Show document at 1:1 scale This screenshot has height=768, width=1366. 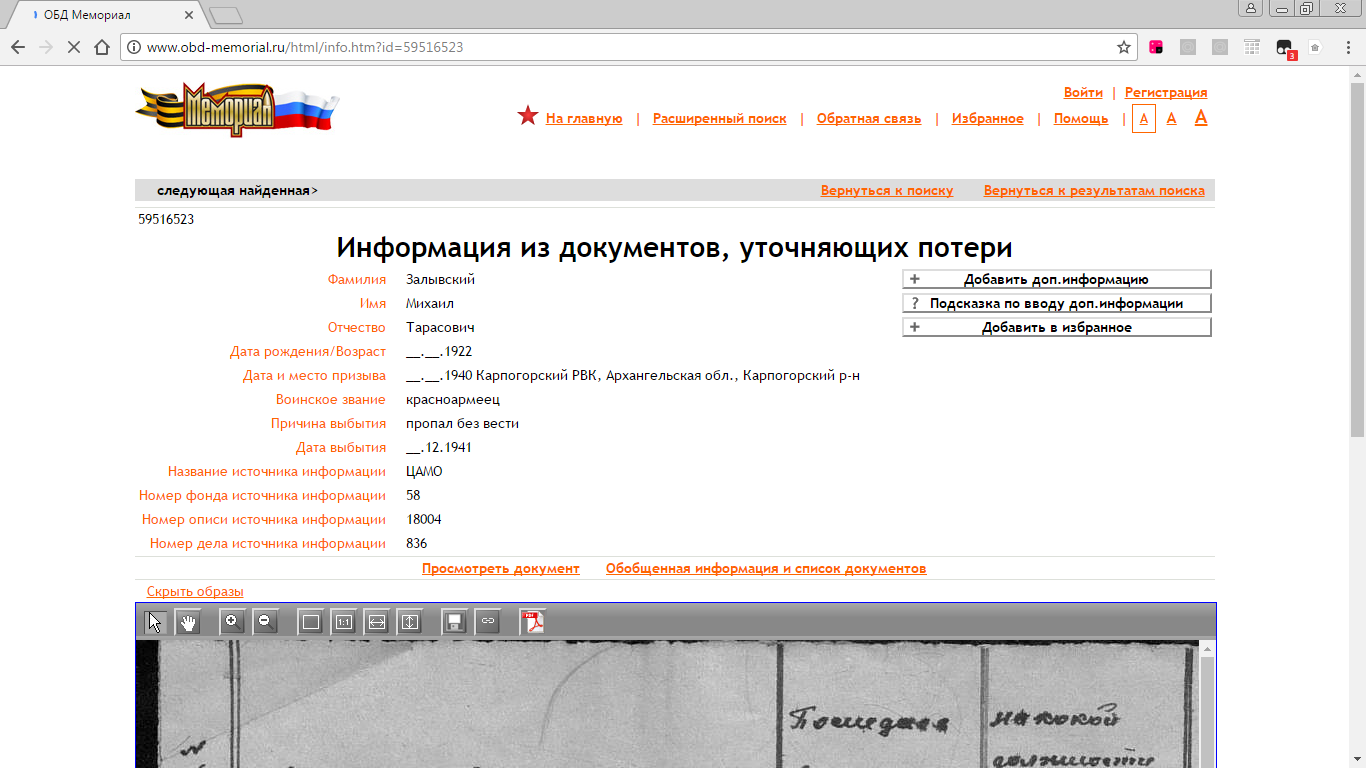(x=344, y=622)
